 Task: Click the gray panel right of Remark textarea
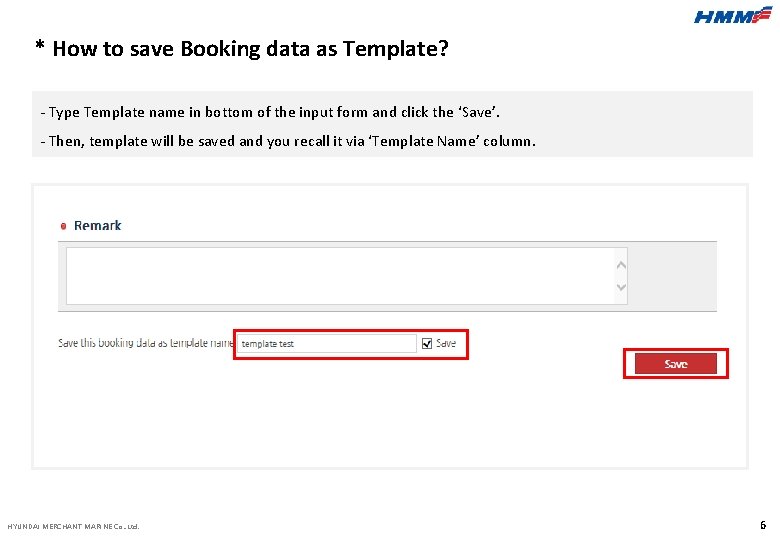point(673,276)
